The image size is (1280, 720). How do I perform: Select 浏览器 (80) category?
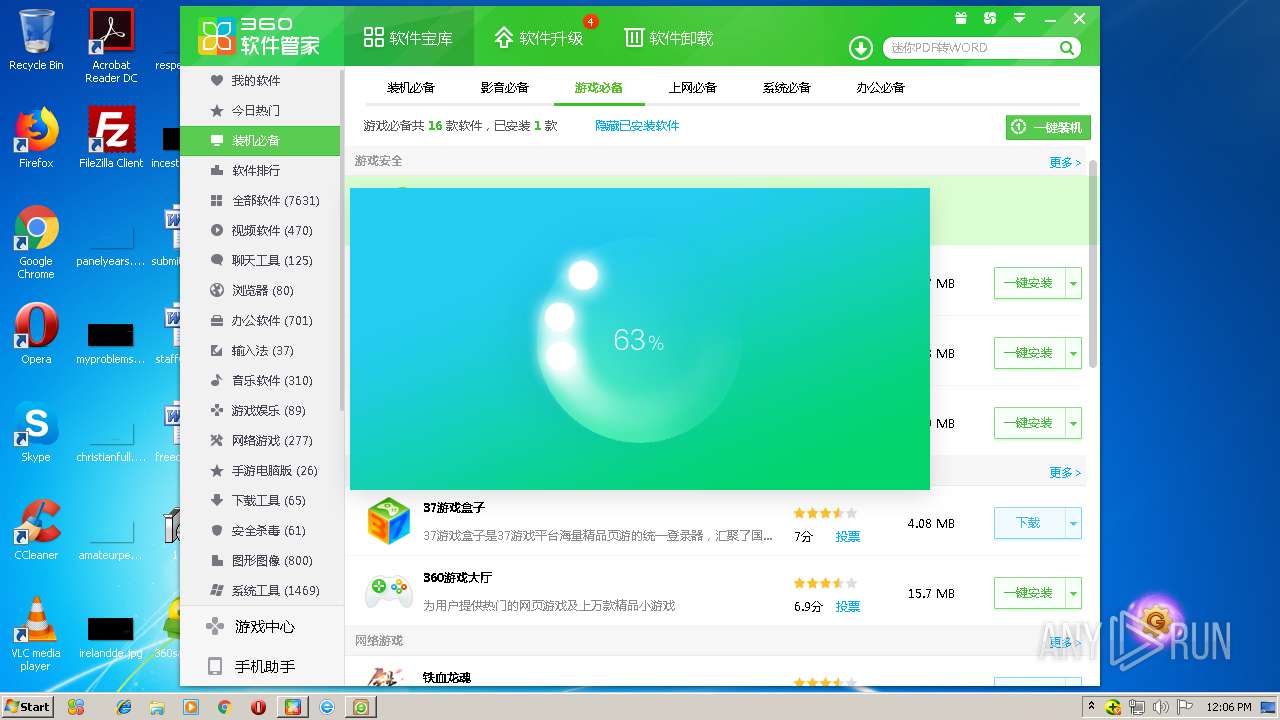260,290
